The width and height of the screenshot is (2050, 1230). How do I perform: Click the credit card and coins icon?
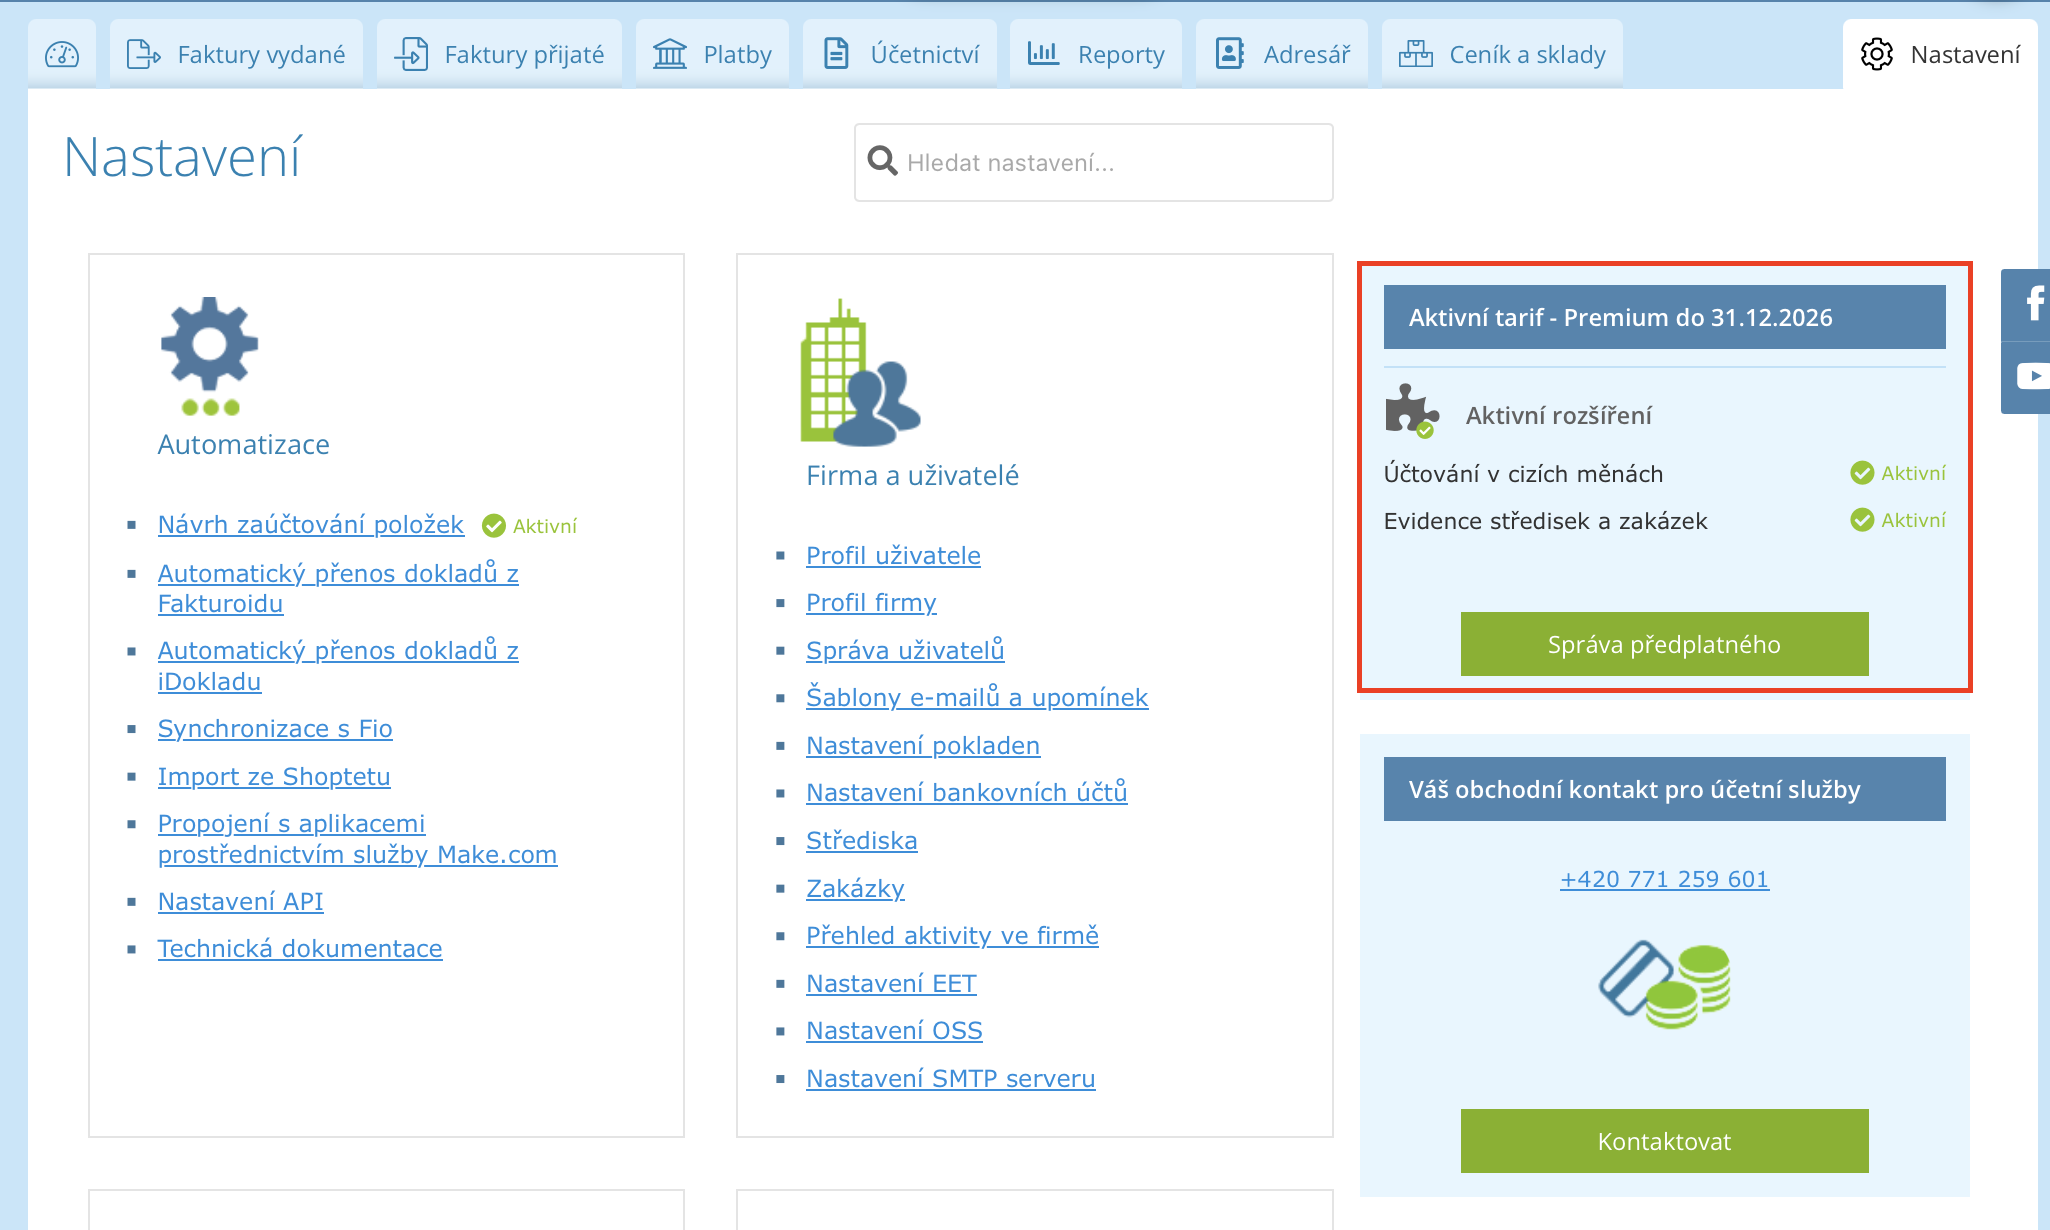coord(1664,985)
